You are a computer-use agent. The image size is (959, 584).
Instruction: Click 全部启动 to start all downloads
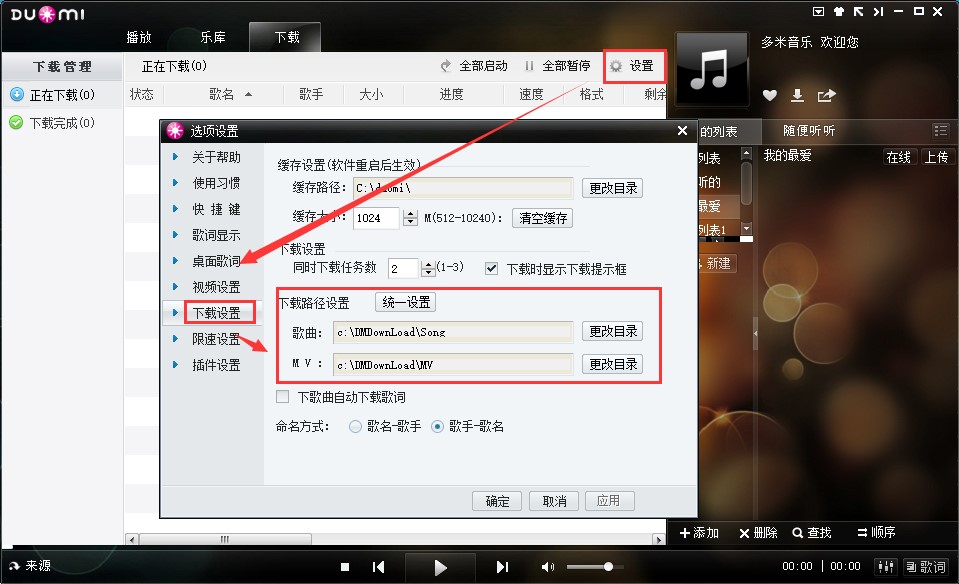coord(474,66)
